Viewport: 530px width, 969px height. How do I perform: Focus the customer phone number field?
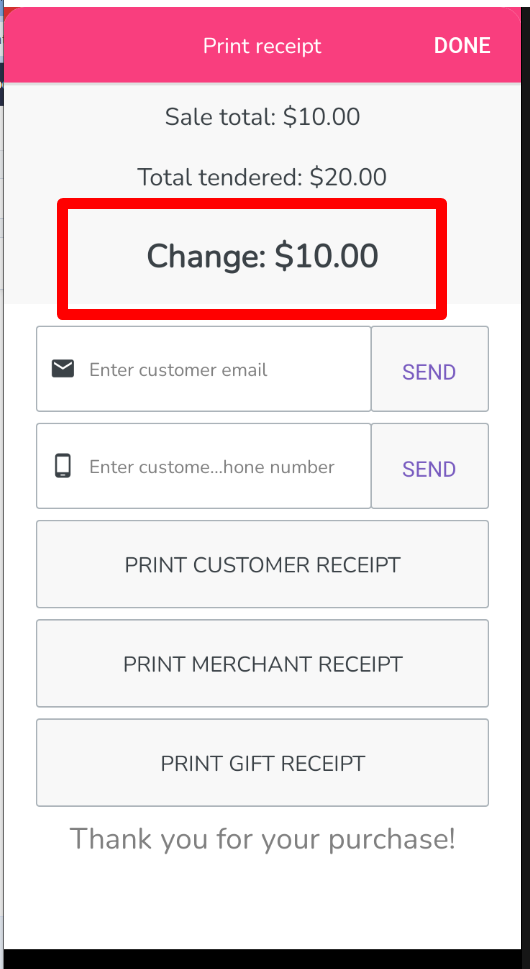[x=203, y=466]
